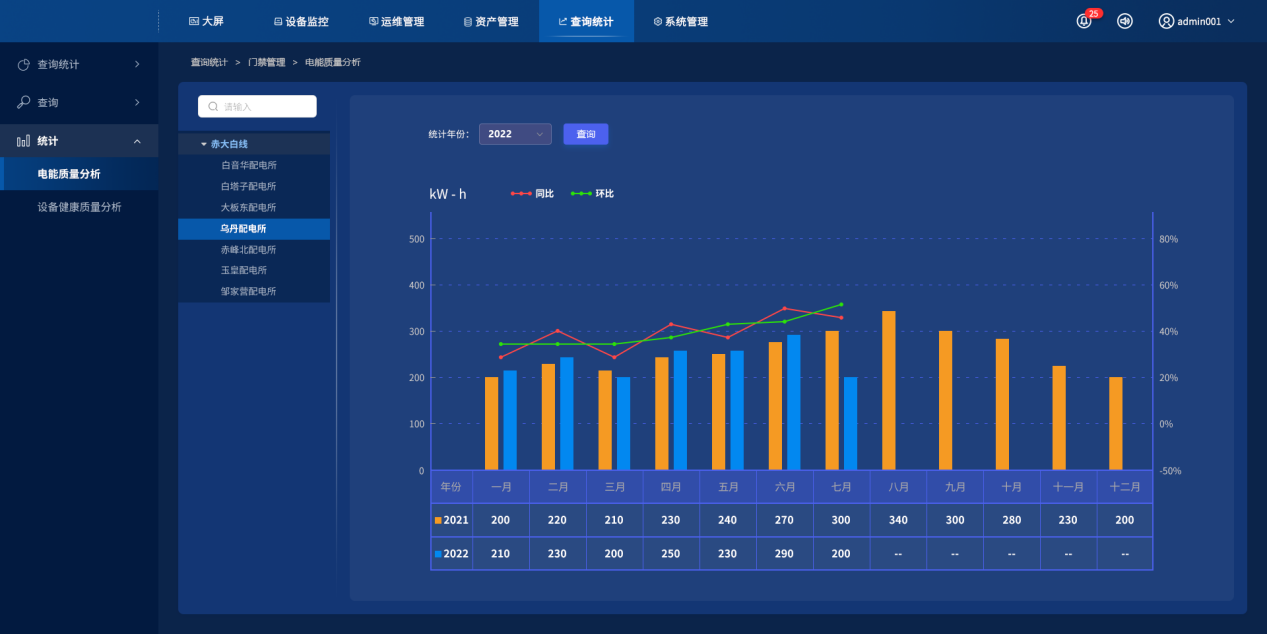Click the blue 2022 legend swatch in table
Viewport: 1267px width, 634px height.
pyautogui.click(x=438, y=553)
